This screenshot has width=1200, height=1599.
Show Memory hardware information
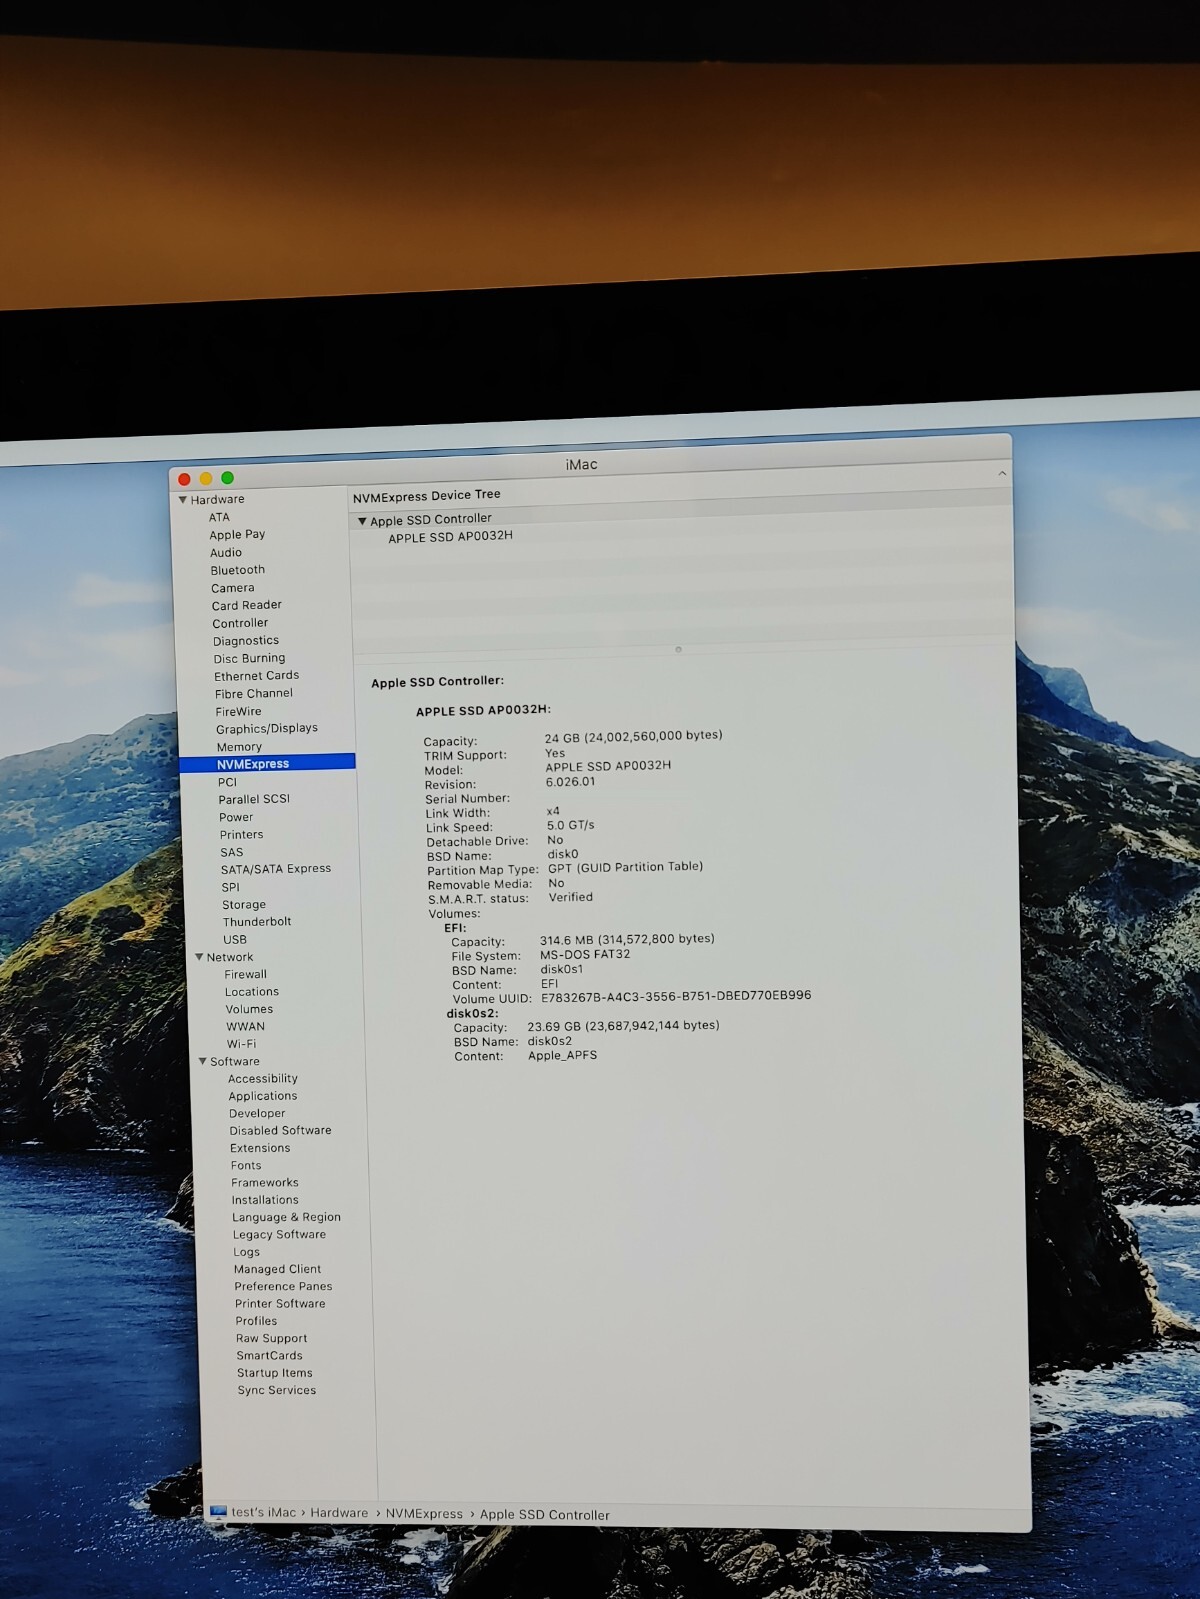[239, 747]
